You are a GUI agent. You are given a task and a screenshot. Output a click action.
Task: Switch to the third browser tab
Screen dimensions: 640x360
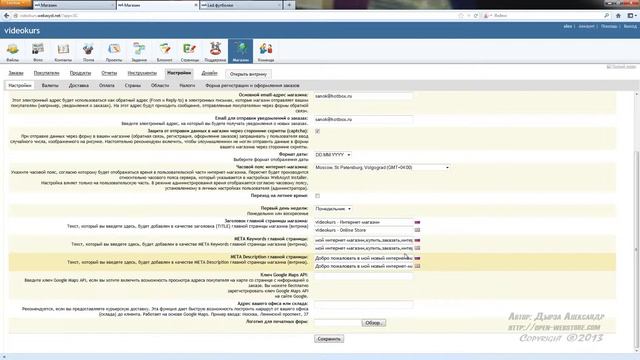[241, 5]
